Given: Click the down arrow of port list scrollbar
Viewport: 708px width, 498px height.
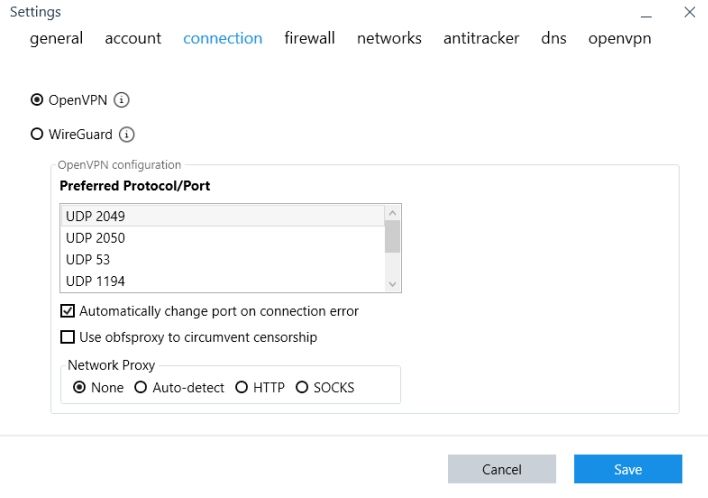Looking at the screenshot, I should click(393, 284).
